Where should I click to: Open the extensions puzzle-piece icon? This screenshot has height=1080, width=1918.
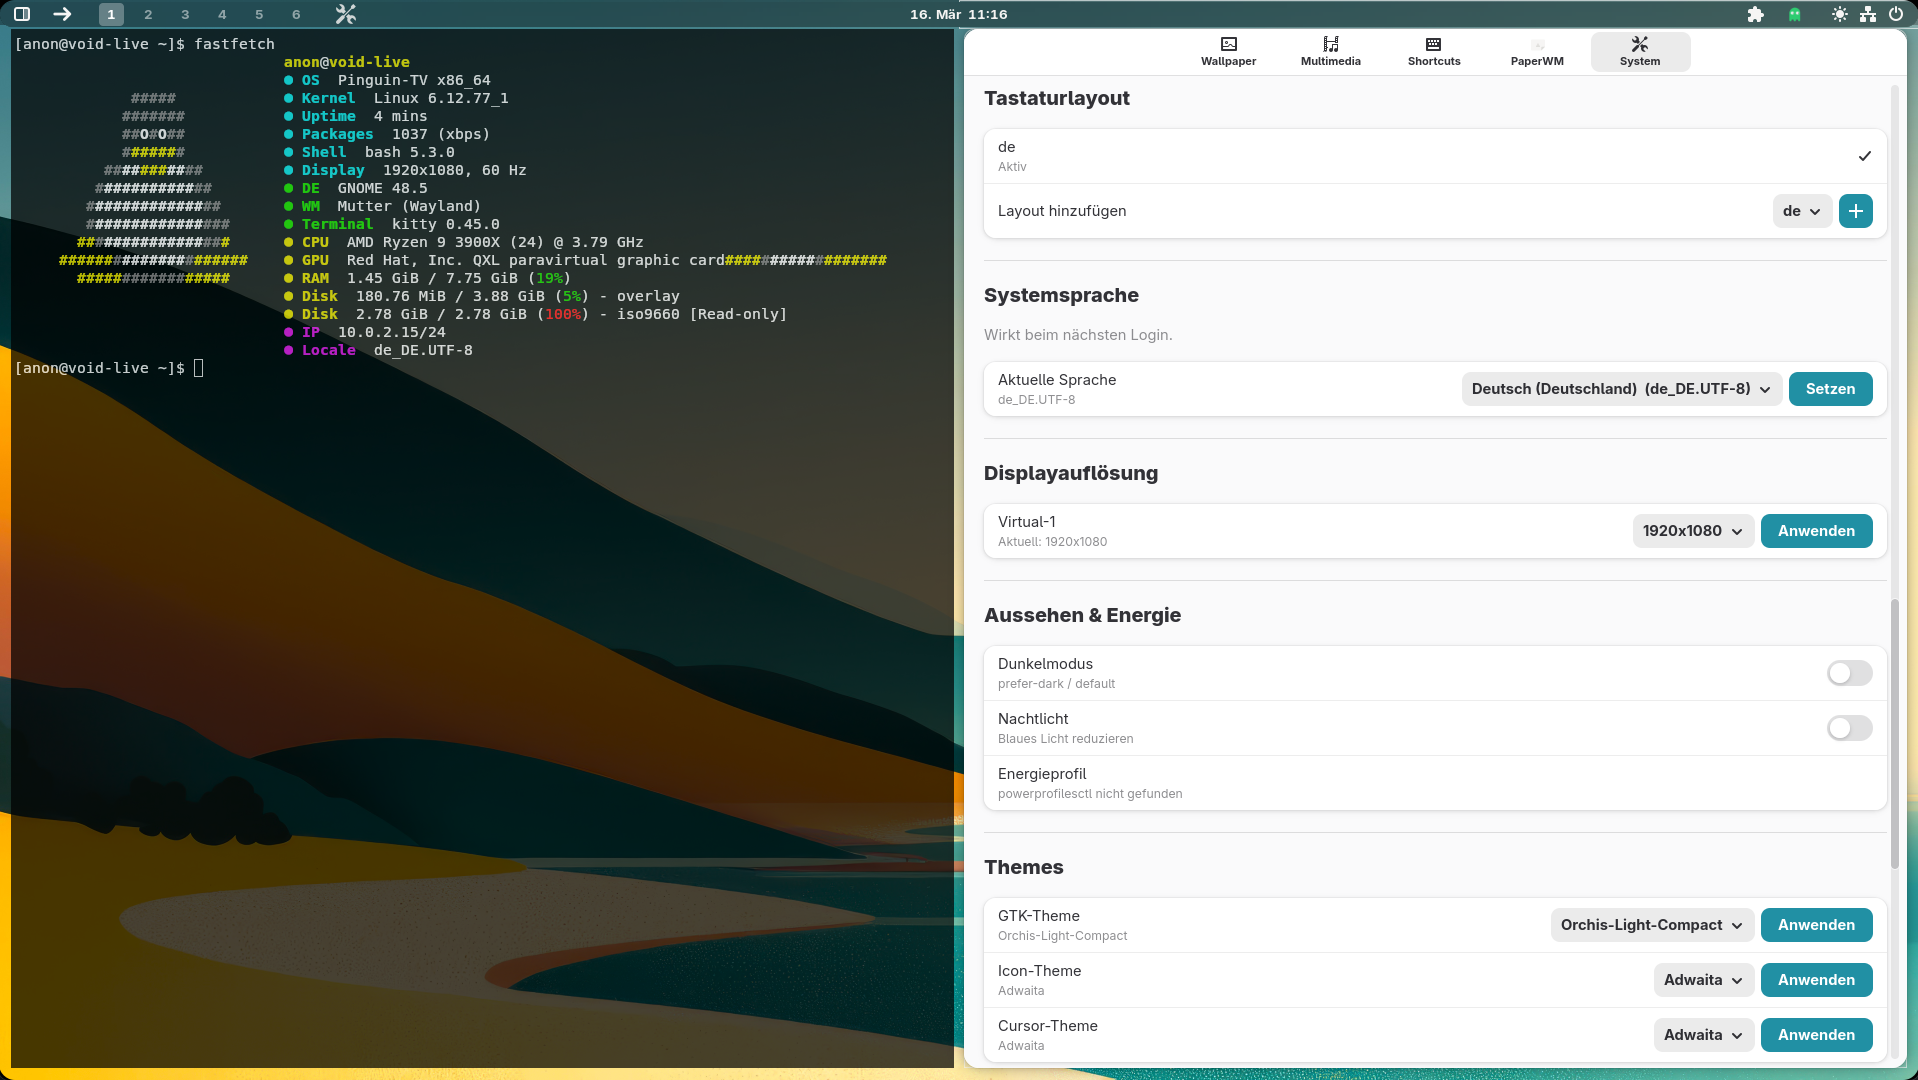(1755, 14)
